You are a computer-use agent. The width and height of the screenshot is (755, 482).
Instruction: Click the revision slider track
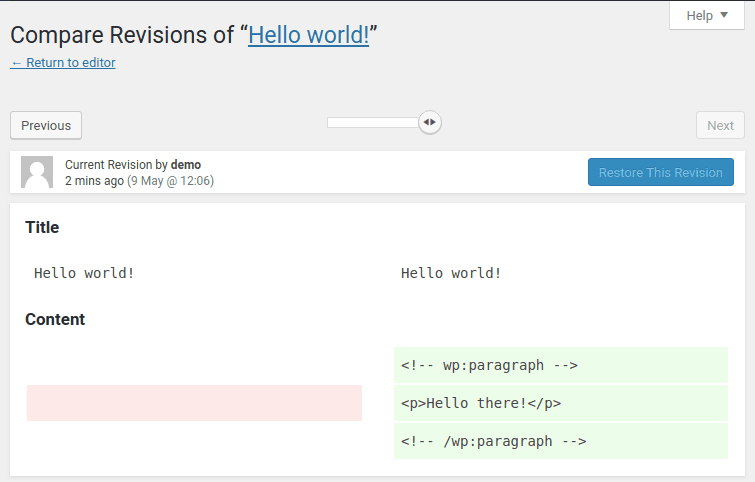click(x=372, y=122)
